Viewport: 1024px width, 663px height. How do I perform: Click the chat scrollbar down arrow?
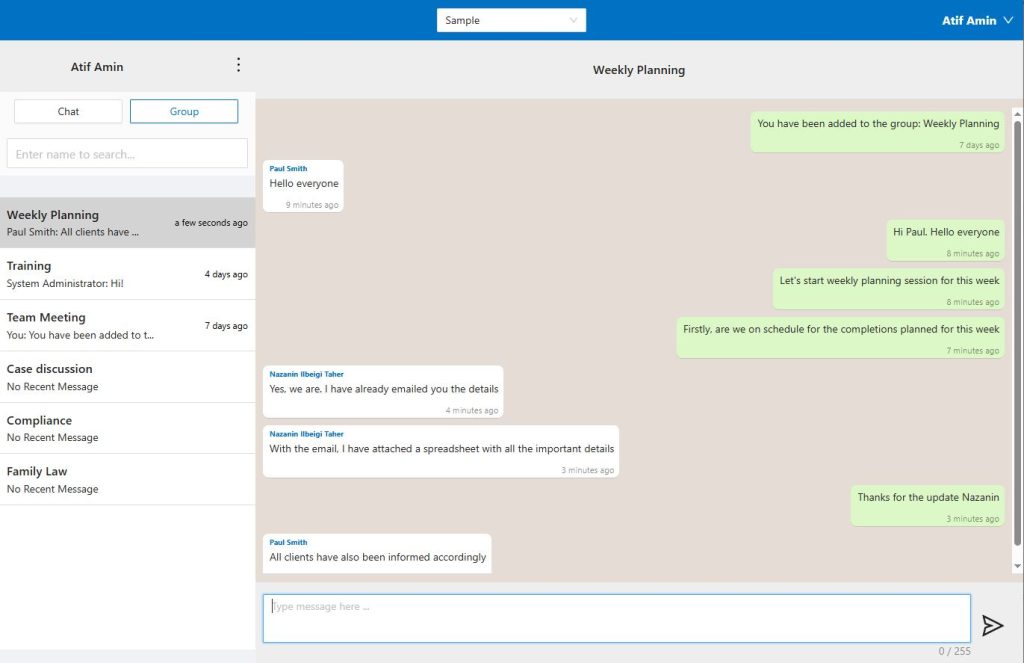(1017, 566)
